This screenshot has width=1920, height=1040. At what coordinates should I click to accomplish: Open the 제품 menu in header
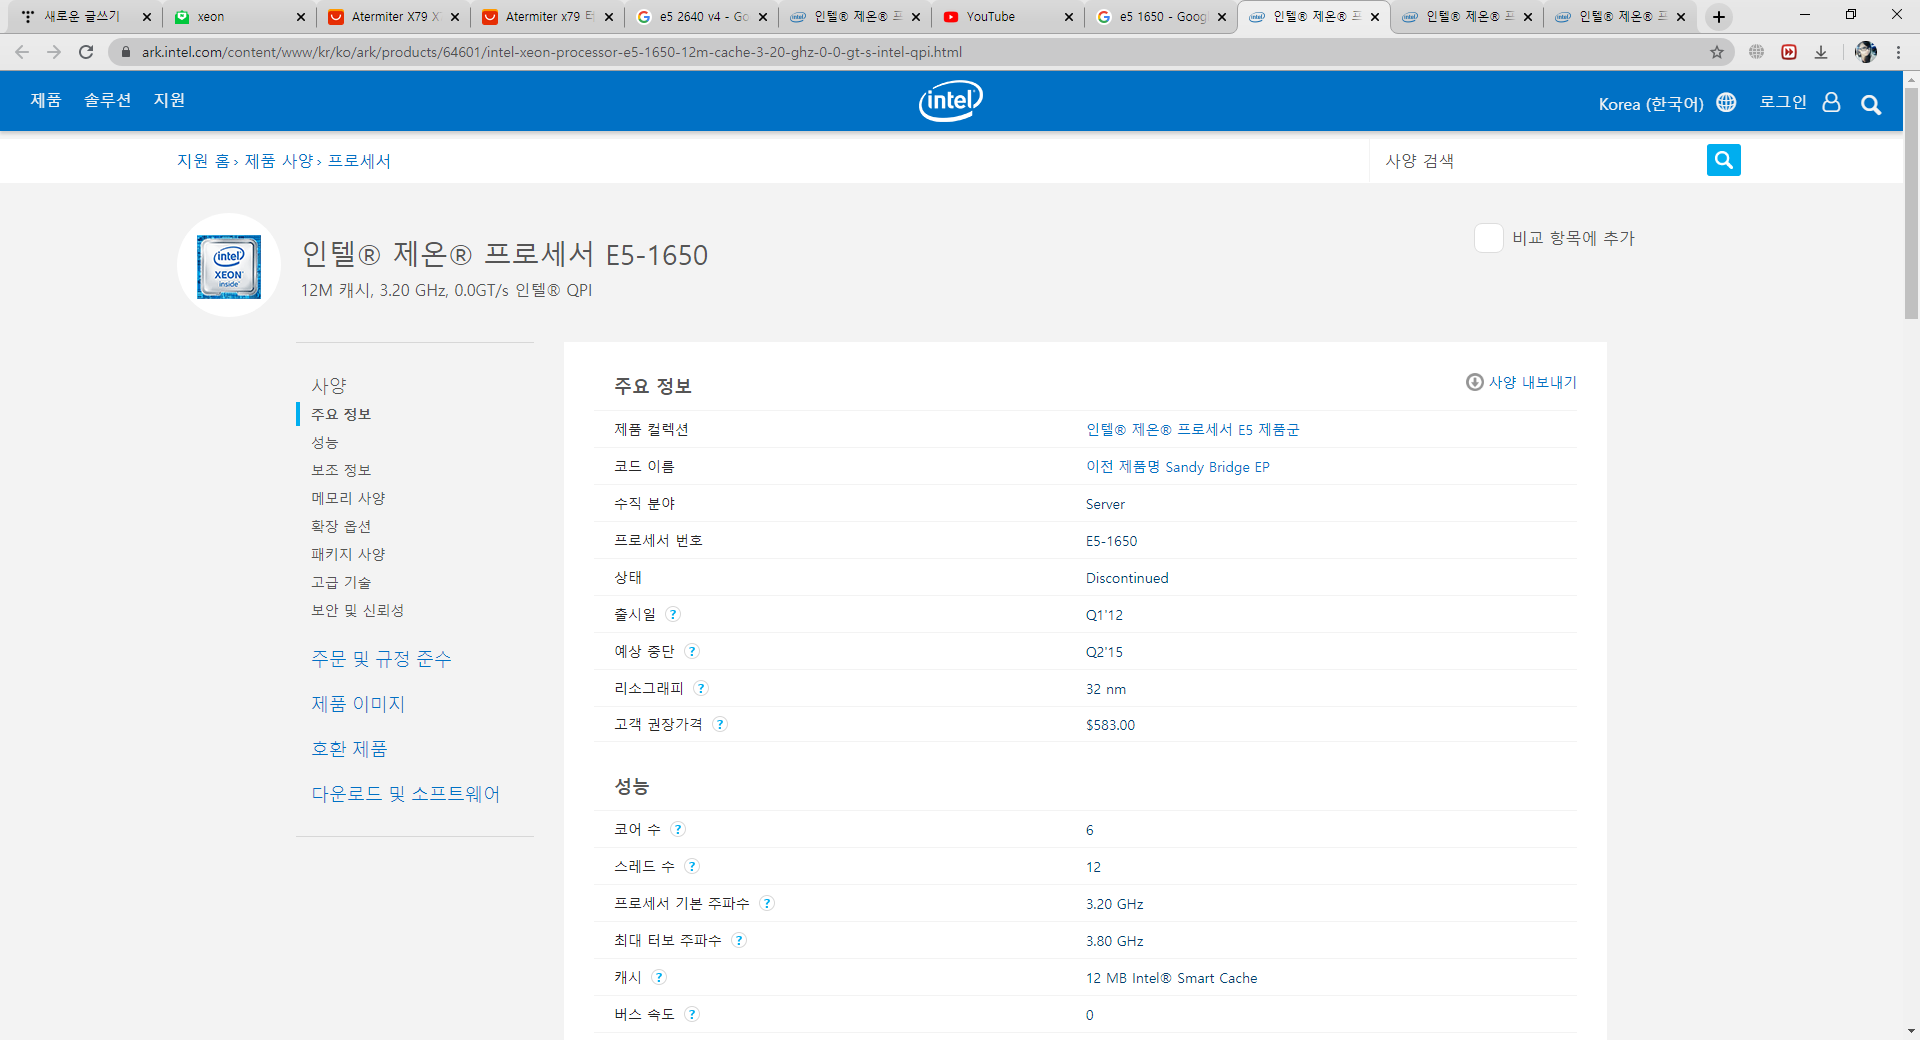[x=46, y=100]
